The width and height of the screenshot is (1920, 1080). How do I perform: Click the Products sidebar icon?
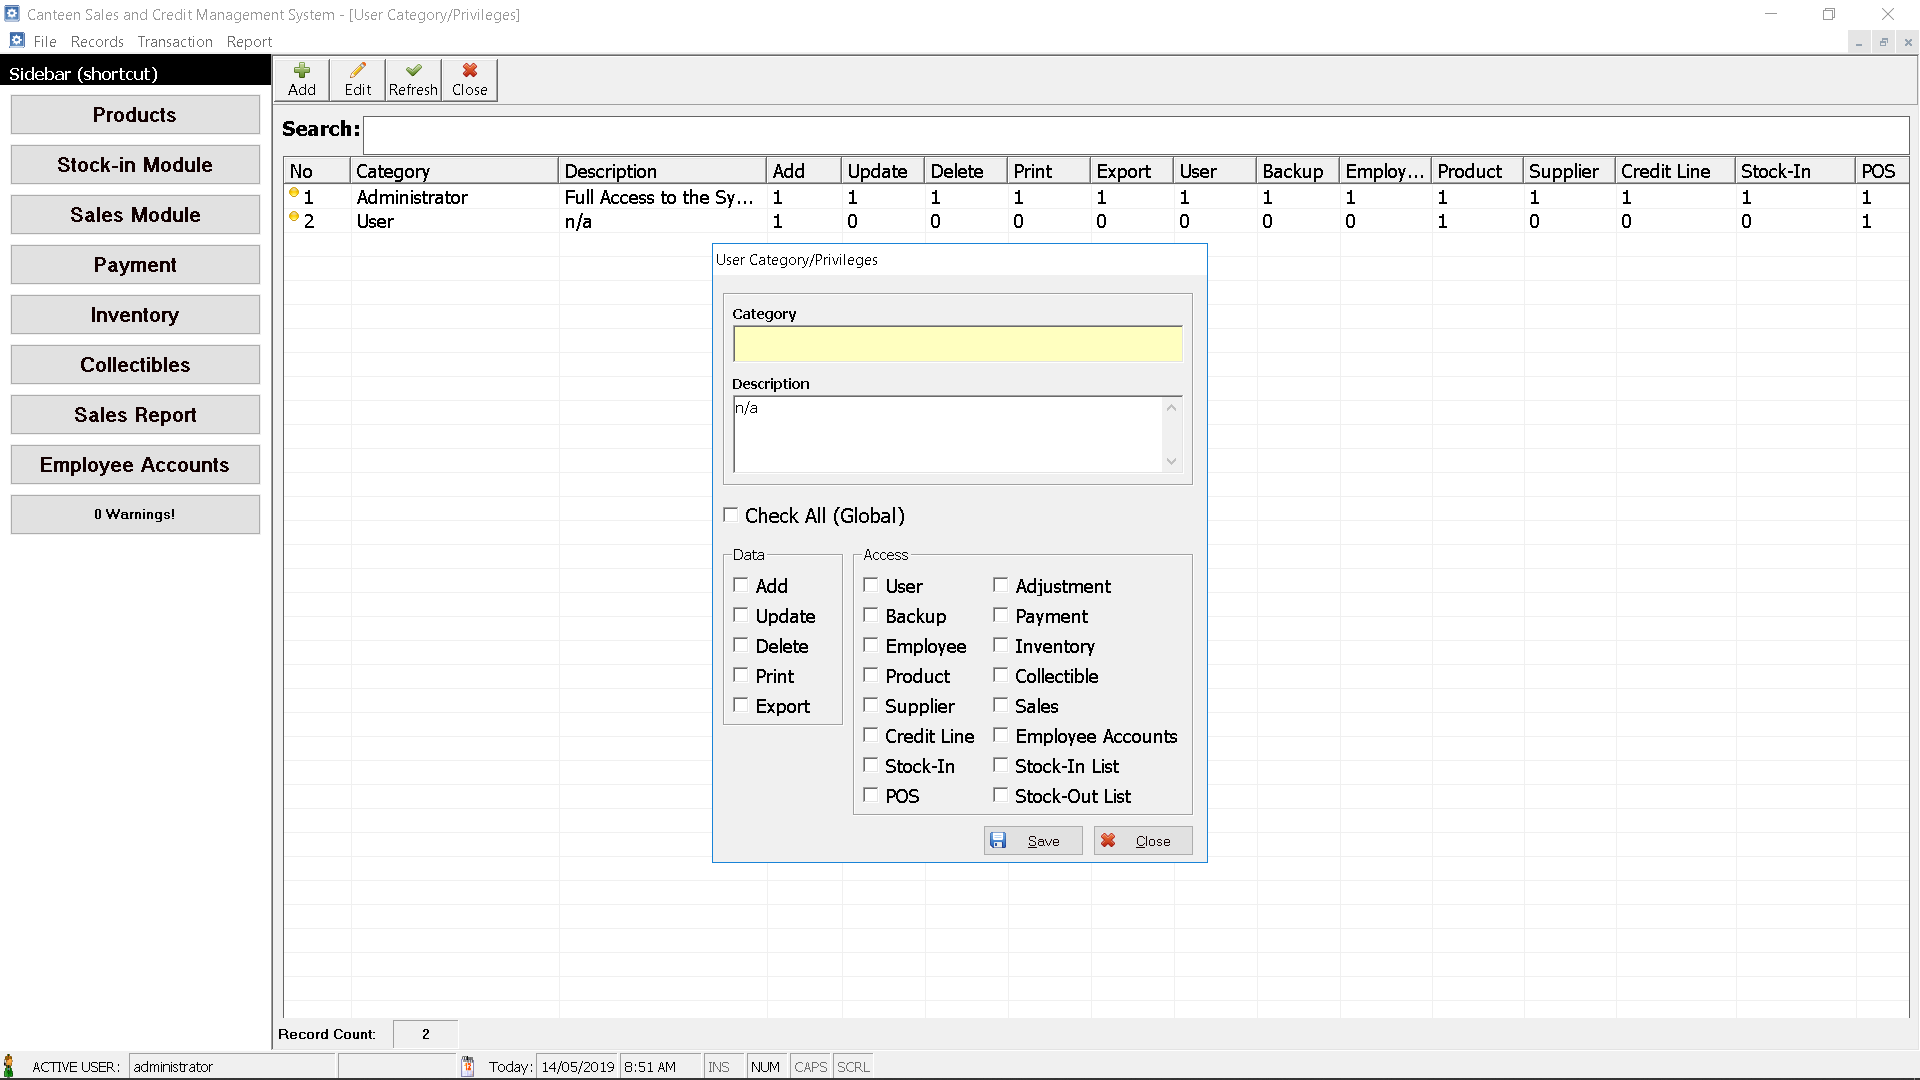point(135,115)
